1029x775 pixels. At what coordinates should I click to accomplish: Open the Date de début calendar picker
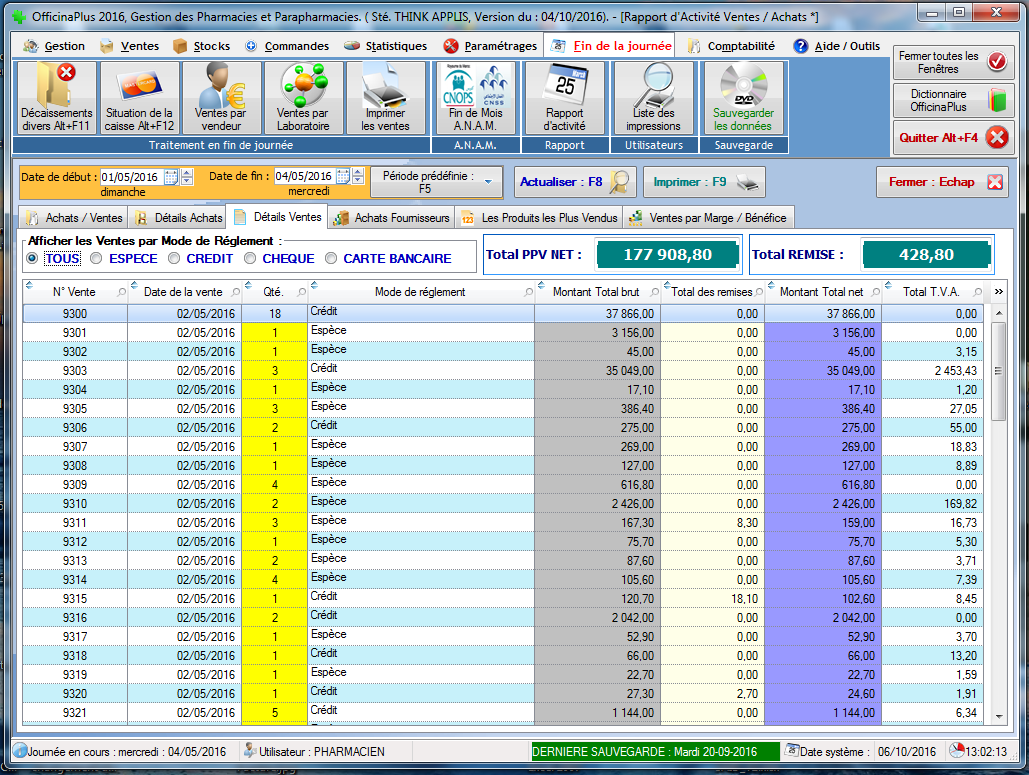[171, 177]
